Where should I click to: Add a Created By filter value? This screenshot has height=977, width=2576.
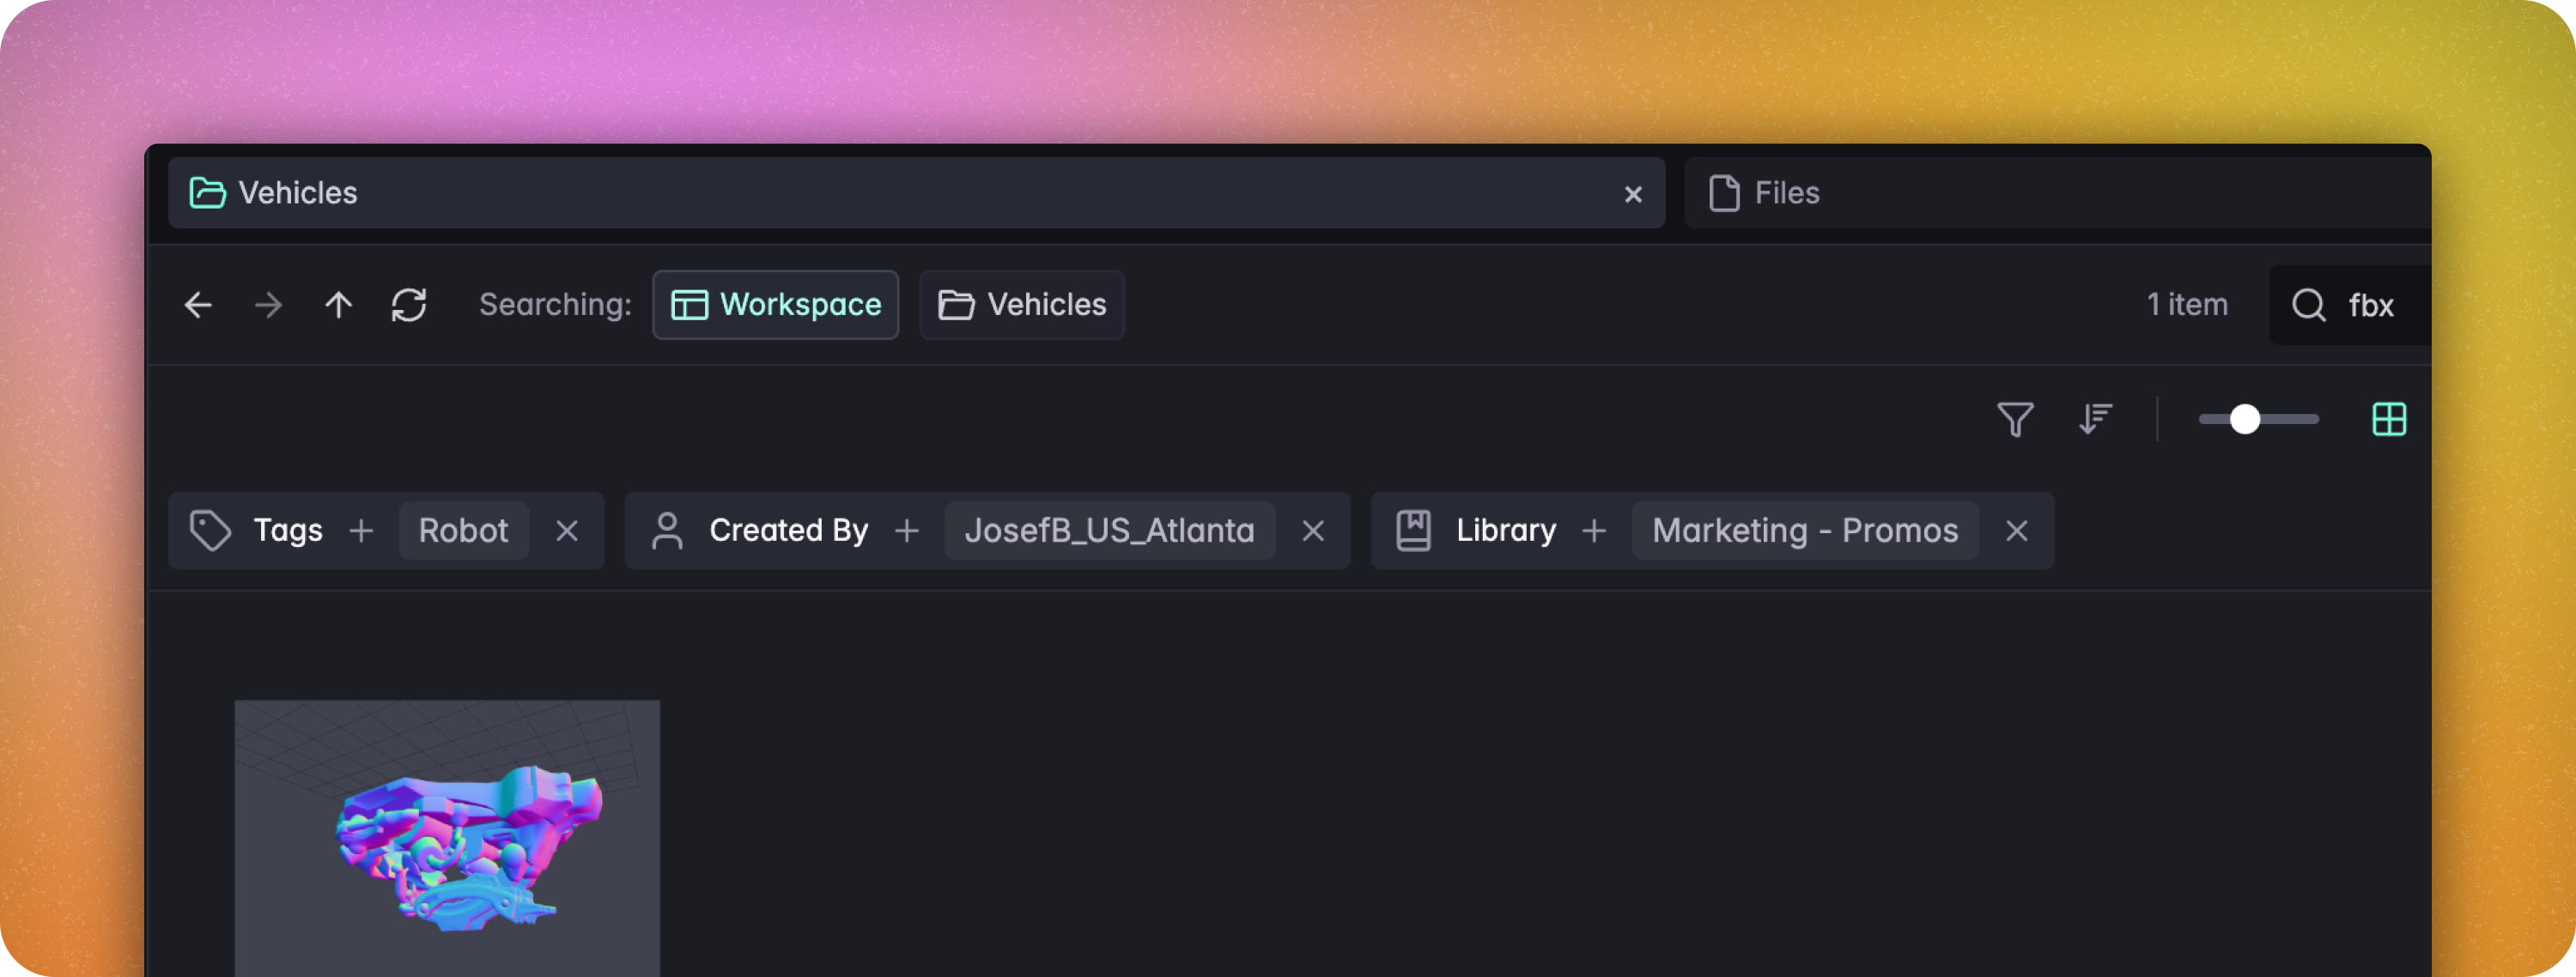(x=906, y=530)
